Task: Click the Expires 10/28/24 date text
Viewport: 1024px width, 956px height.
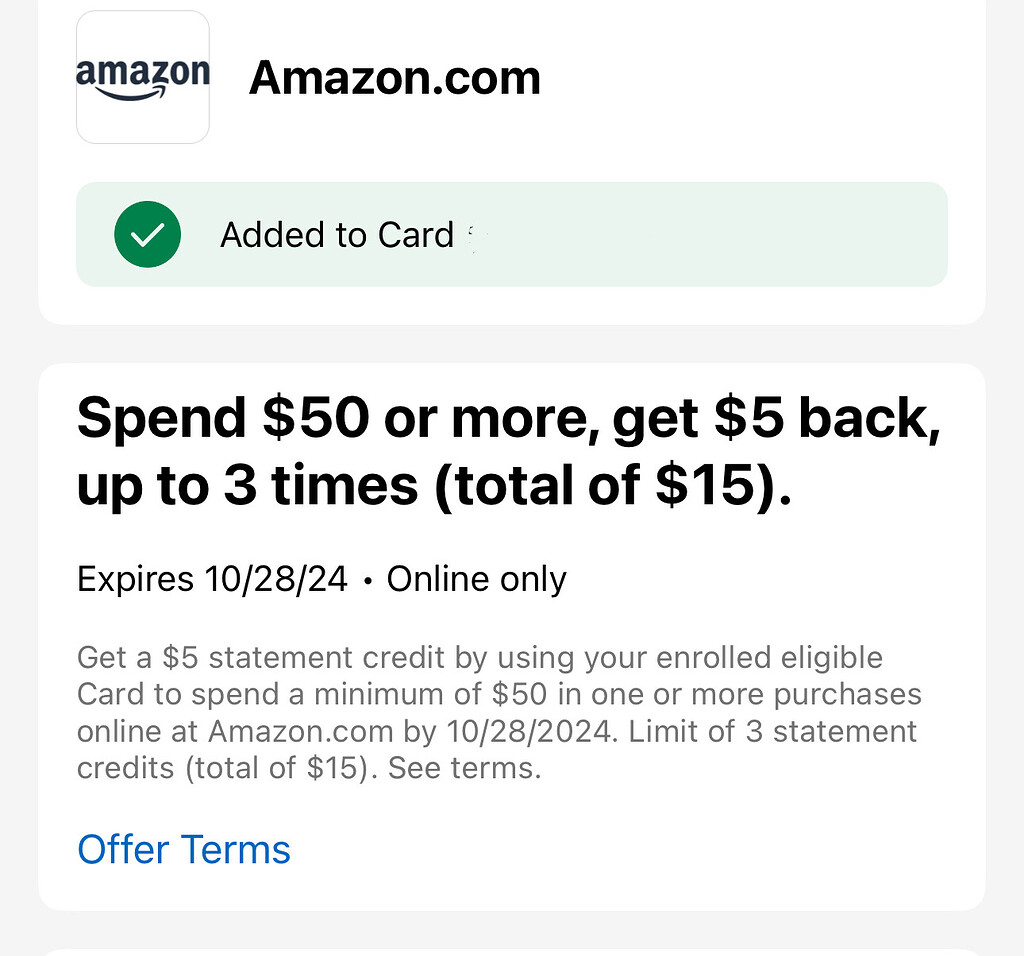Action: point(211,578)
